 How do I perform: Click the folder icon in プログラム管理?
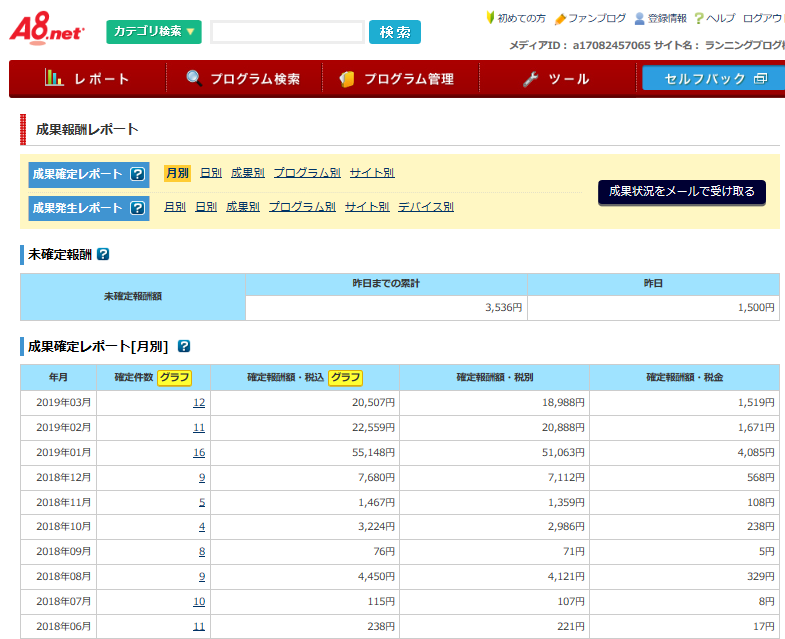[347, 79]
